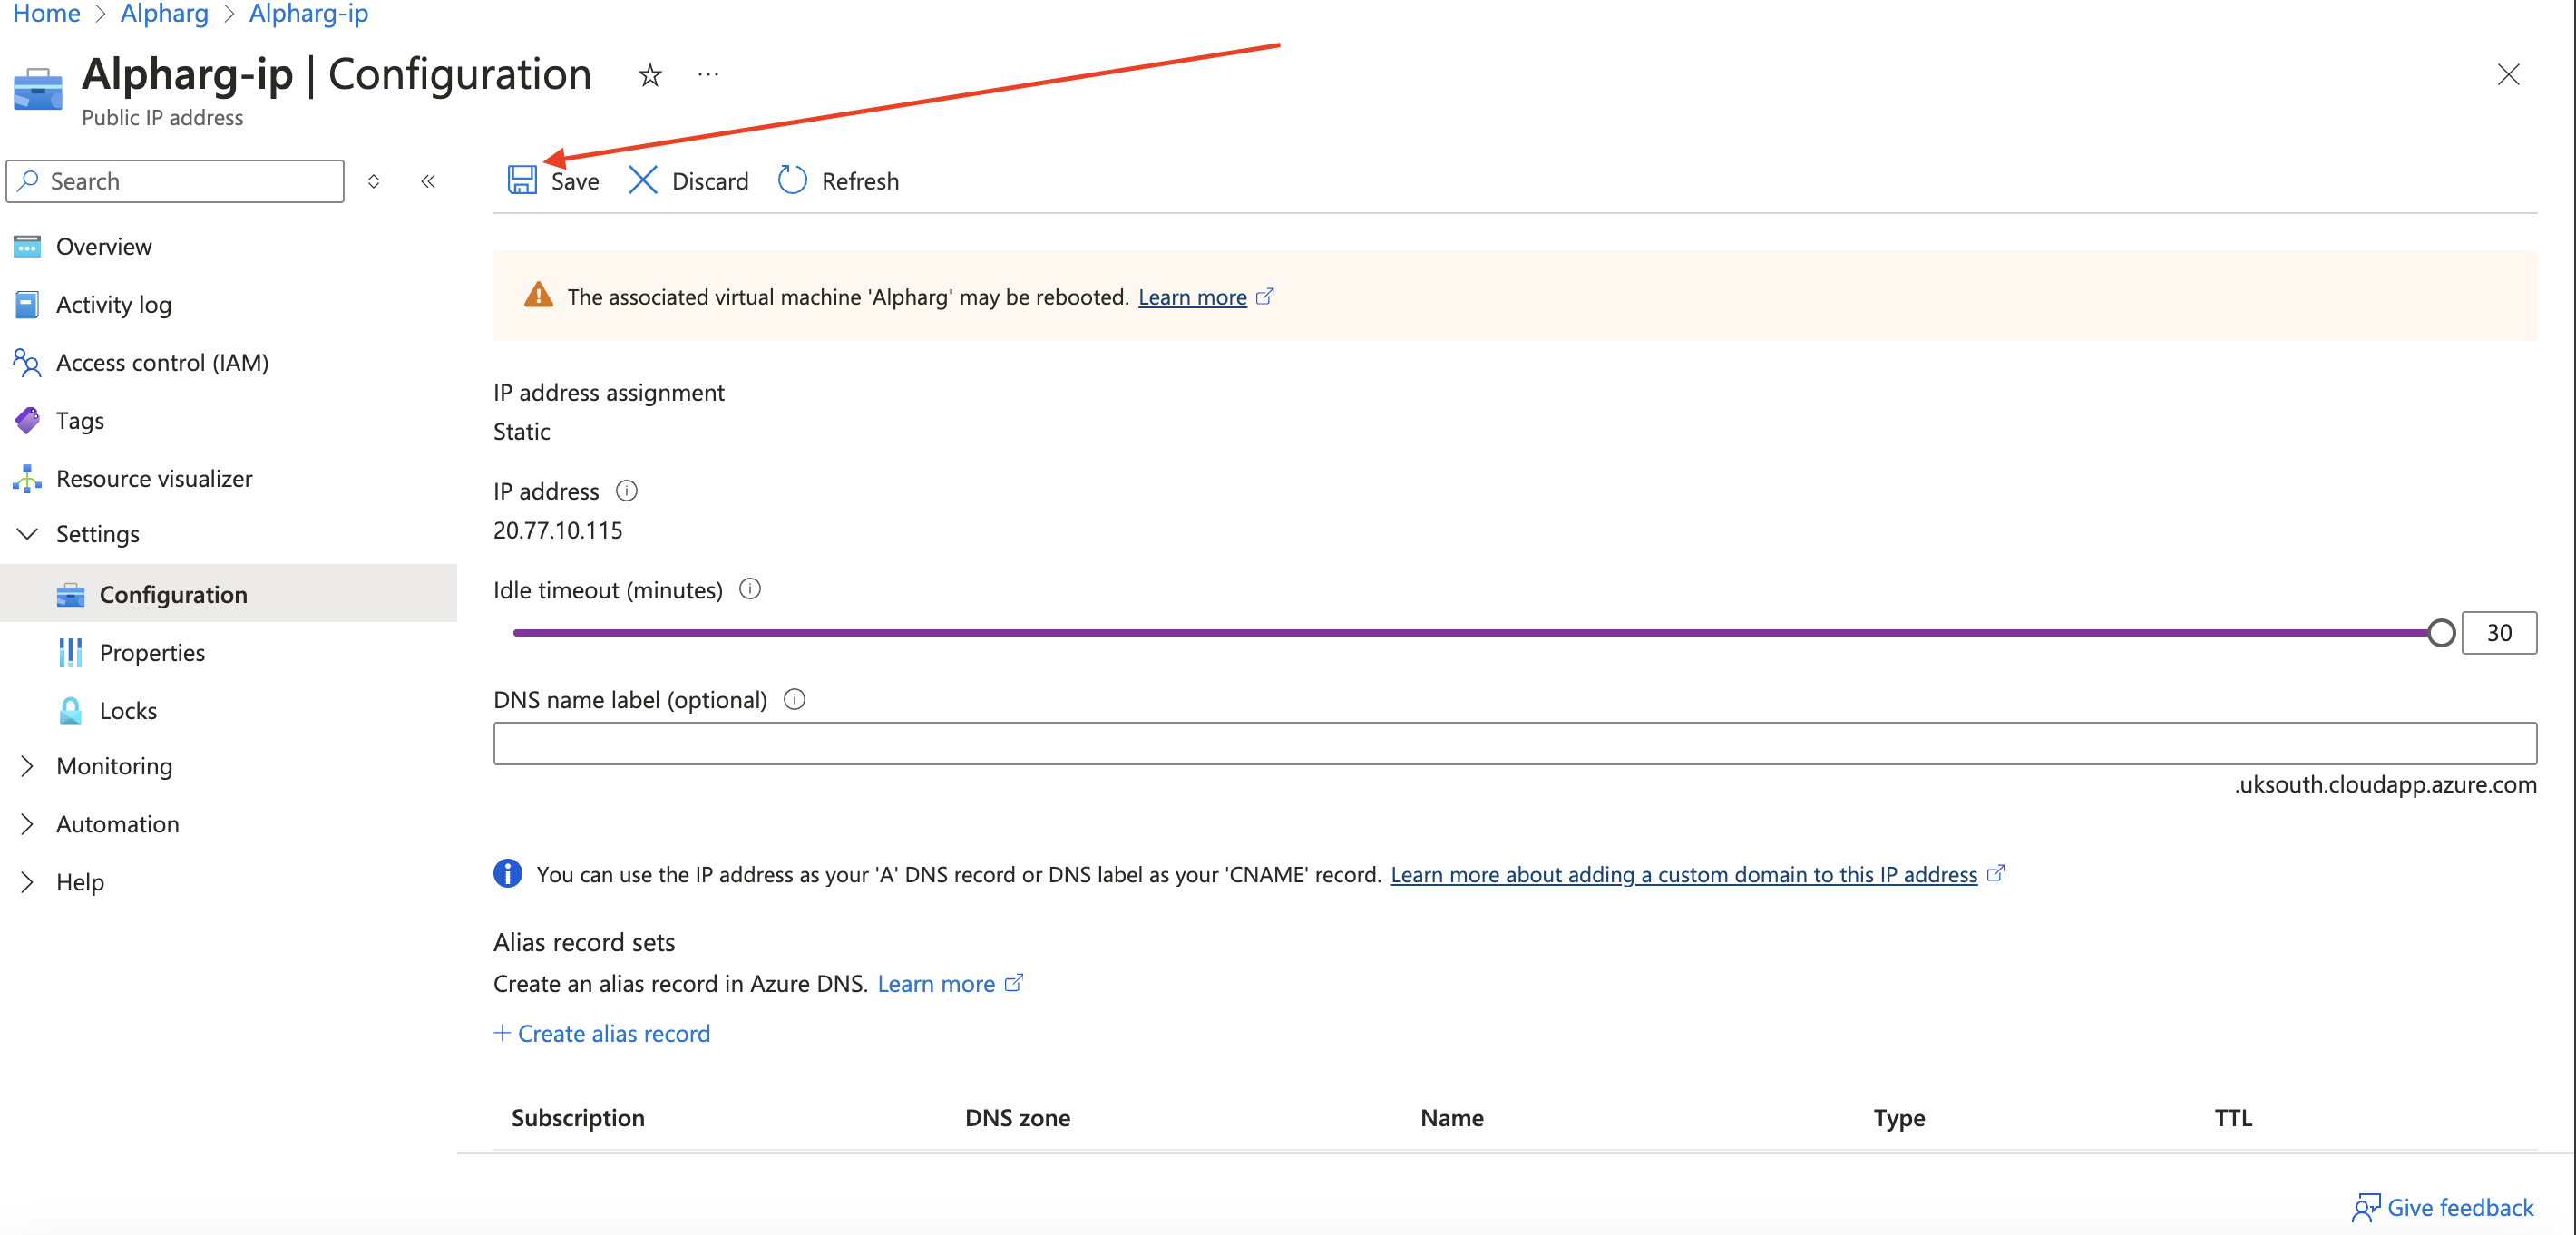Click the Resource visualizer diagram icon

[27, 478]
